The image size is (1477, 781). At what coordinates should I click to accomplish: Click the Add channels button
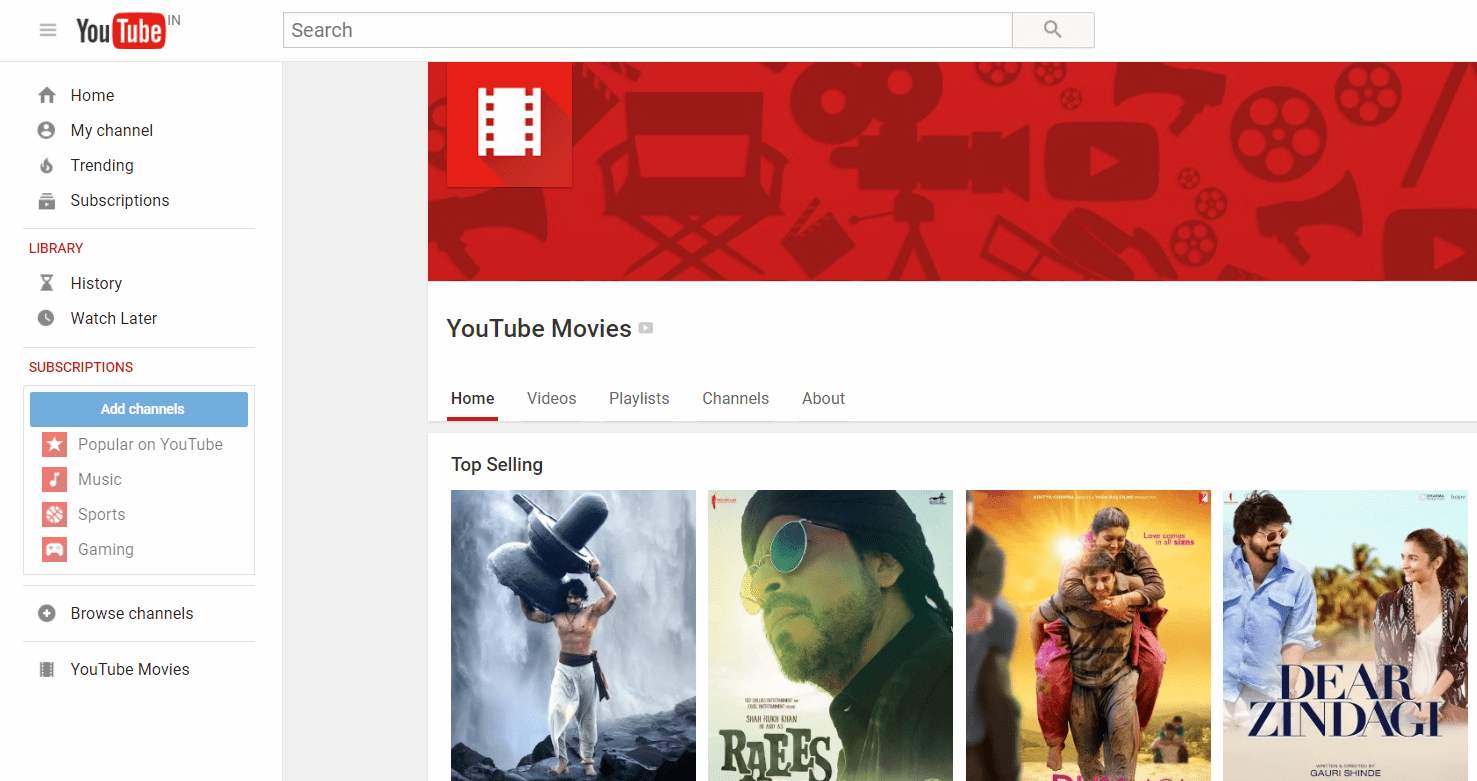[138, 409]
